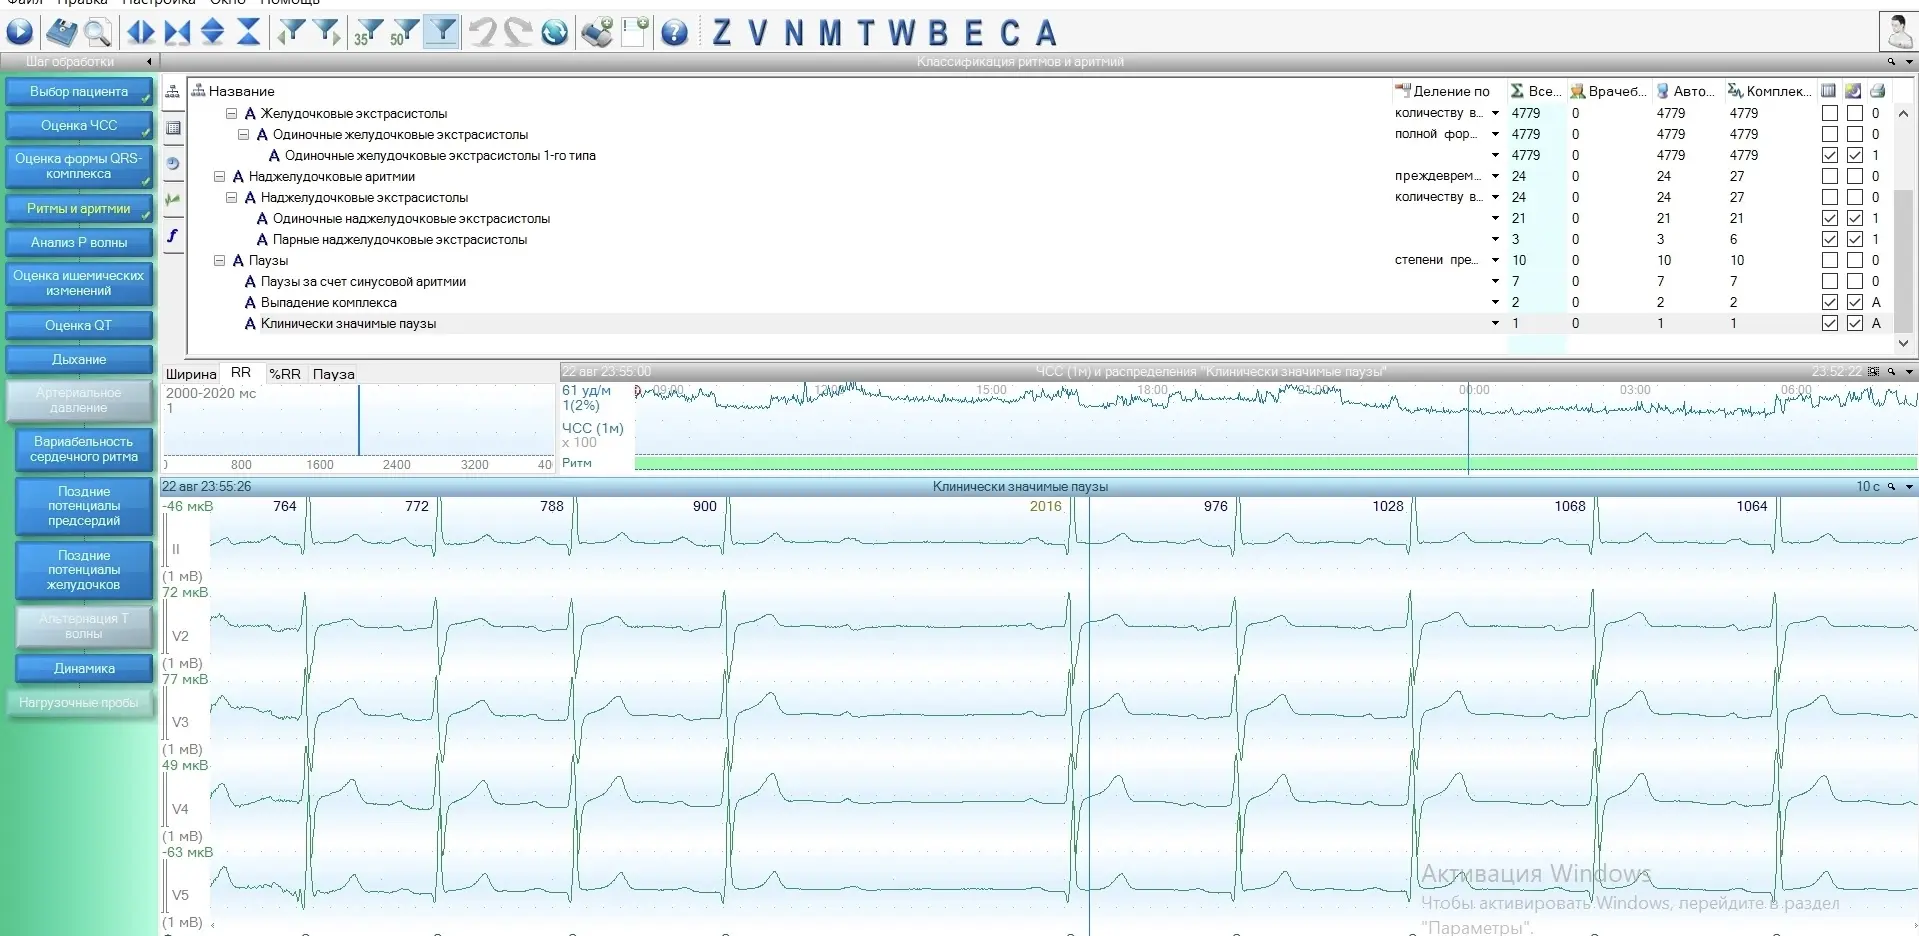
Task: Click the filter icon with left arrow
Action: tap(291, 33)
